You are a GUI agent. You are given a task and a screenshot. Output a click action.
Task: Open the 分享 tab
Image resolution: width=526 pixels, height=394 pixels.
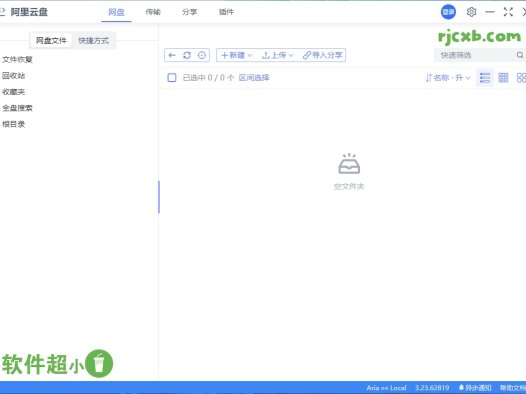(190, 12)
